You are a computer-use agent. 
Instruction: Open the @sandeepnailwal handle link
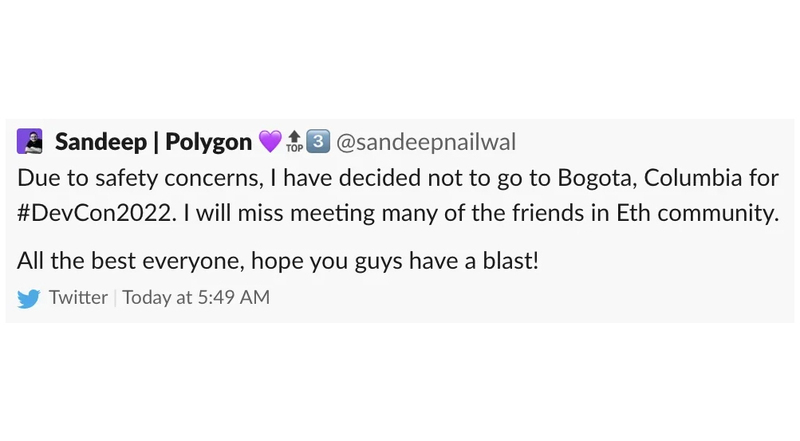tap(426, 142)
